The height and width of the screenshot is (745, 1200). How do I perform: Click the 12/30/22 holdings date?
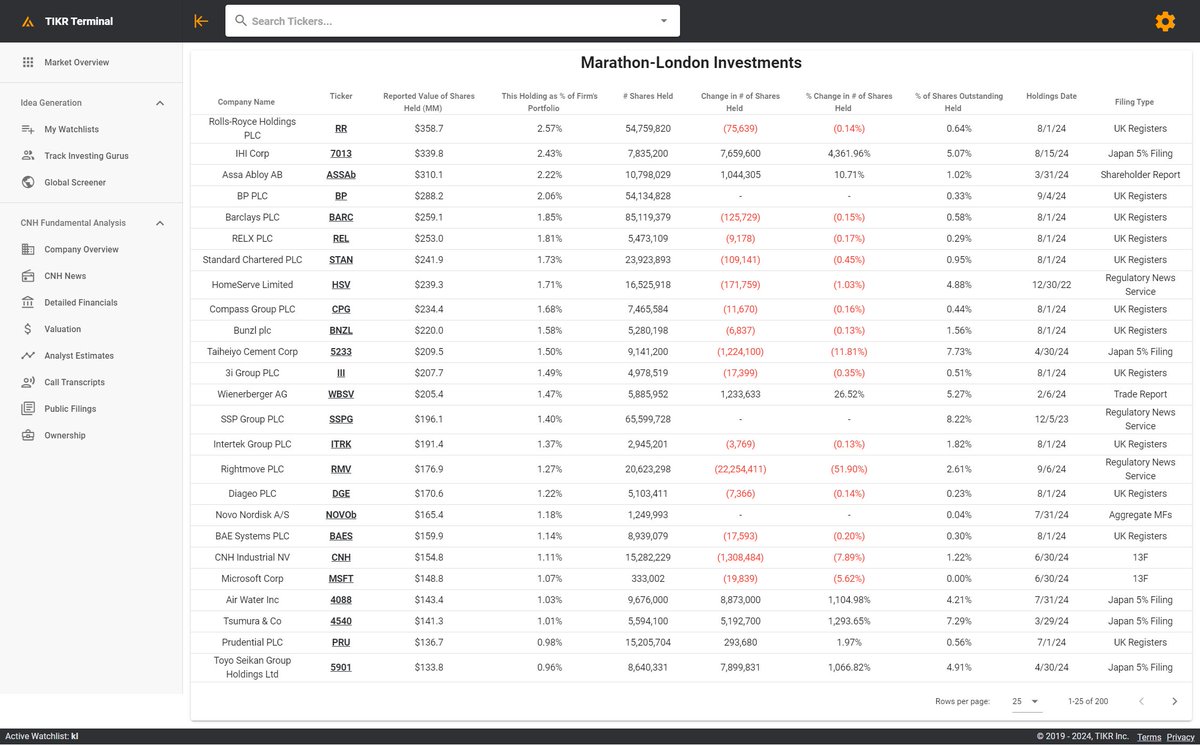1051,285
